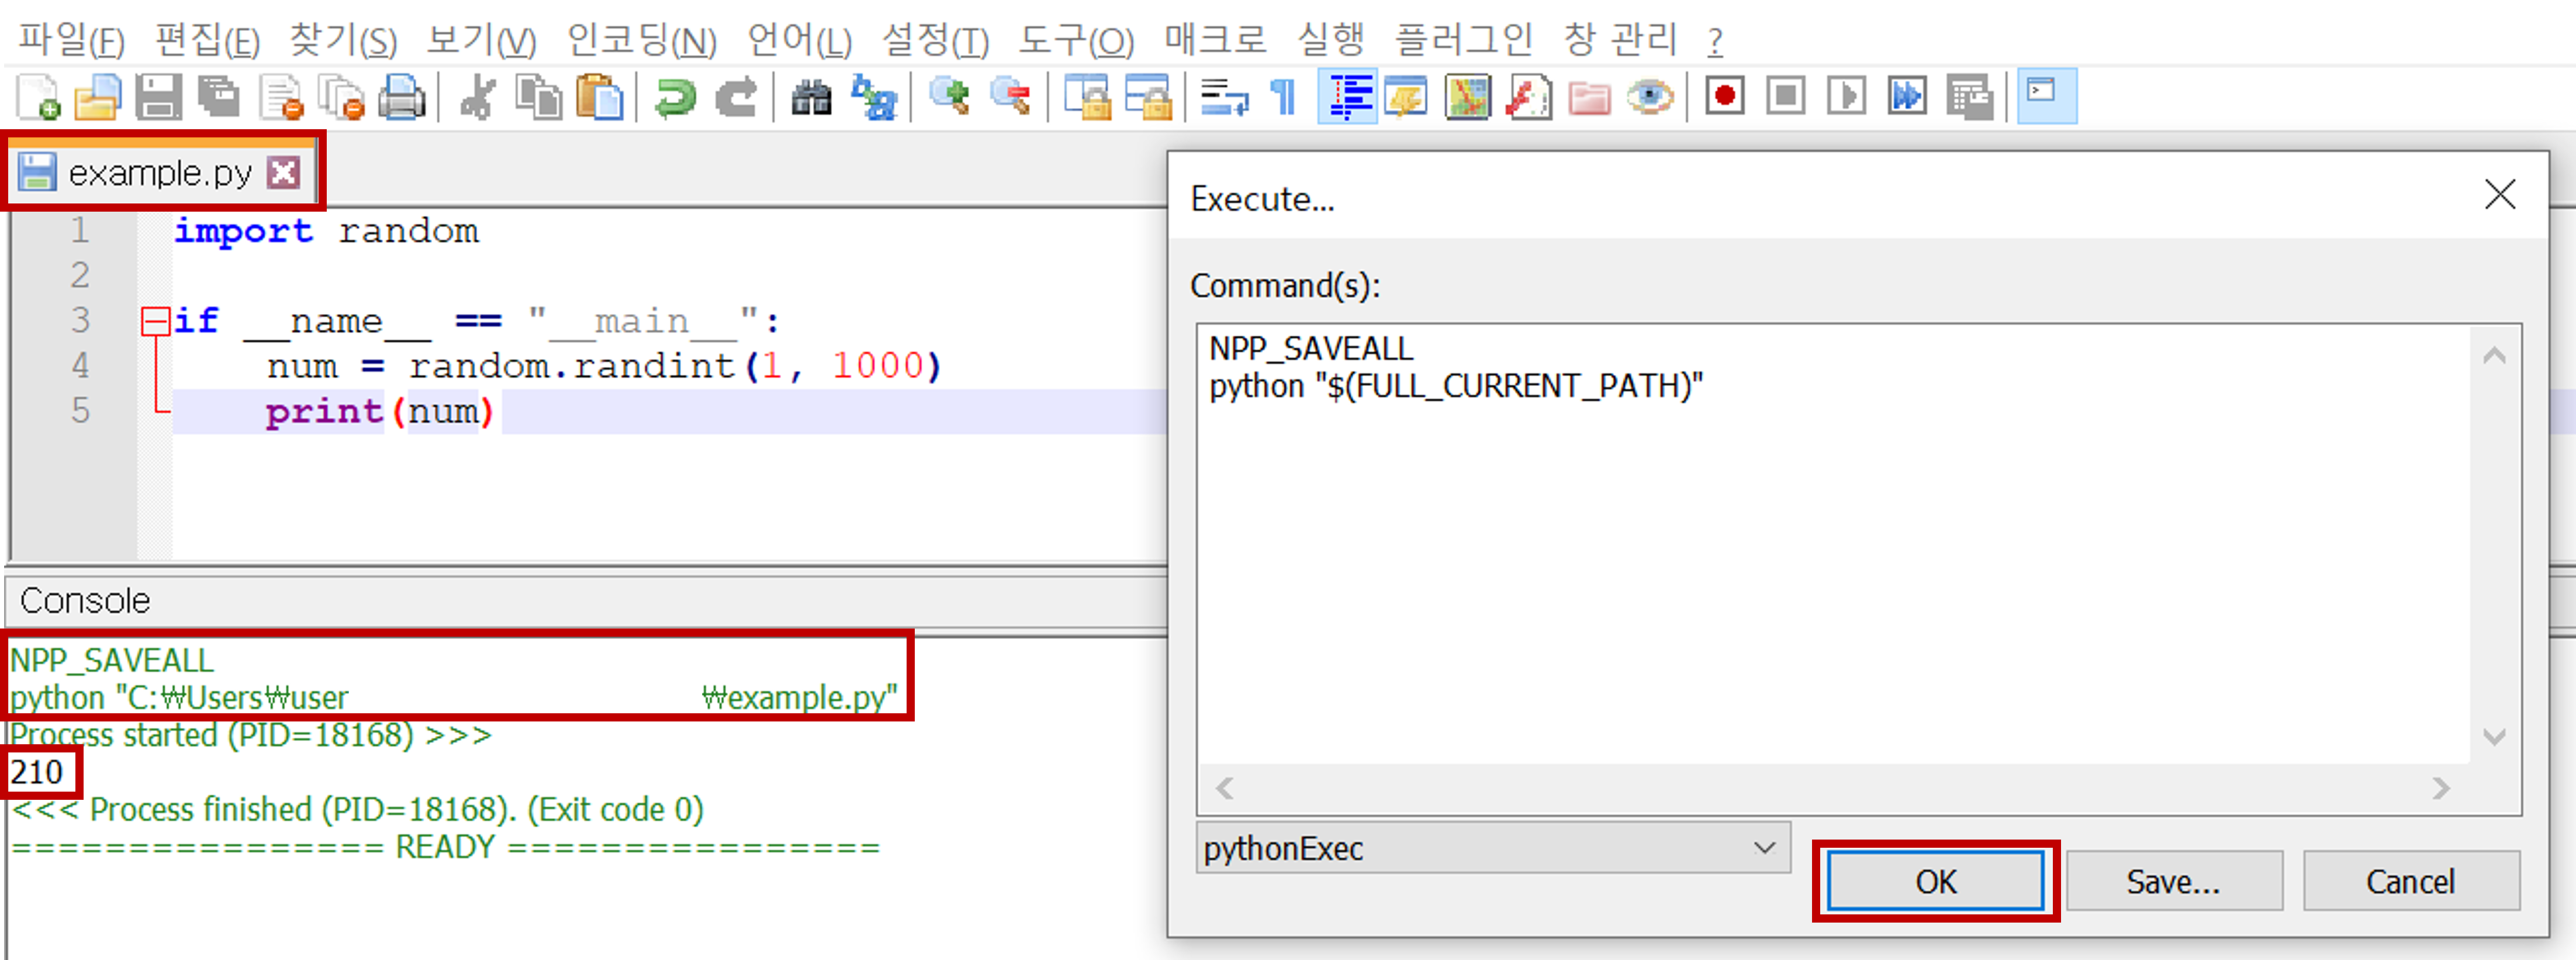Click the Print toolbar icon
The width and height of the screenshot is (2576, 960).
(x=402, y=98)
